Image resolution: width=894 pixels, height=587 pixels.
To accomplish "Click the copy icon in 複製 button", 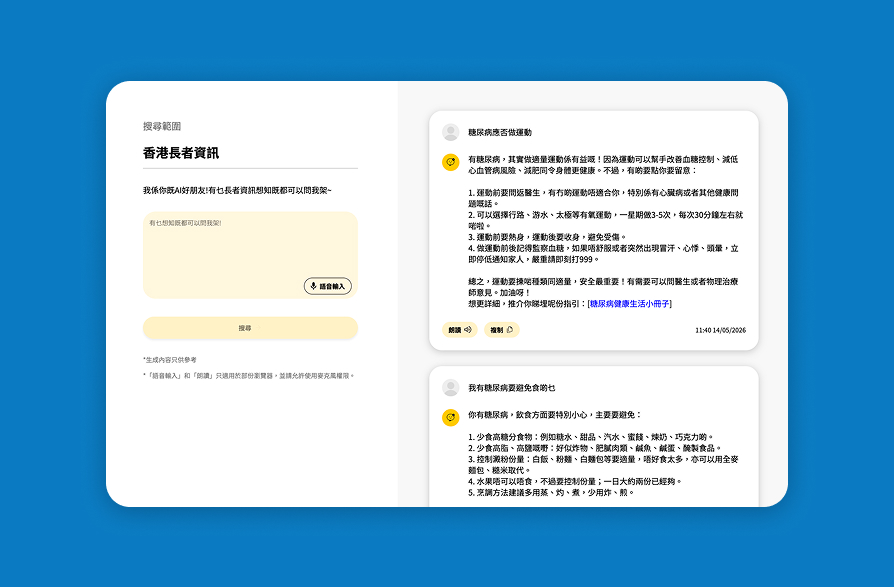I will [x=510, y=330].
